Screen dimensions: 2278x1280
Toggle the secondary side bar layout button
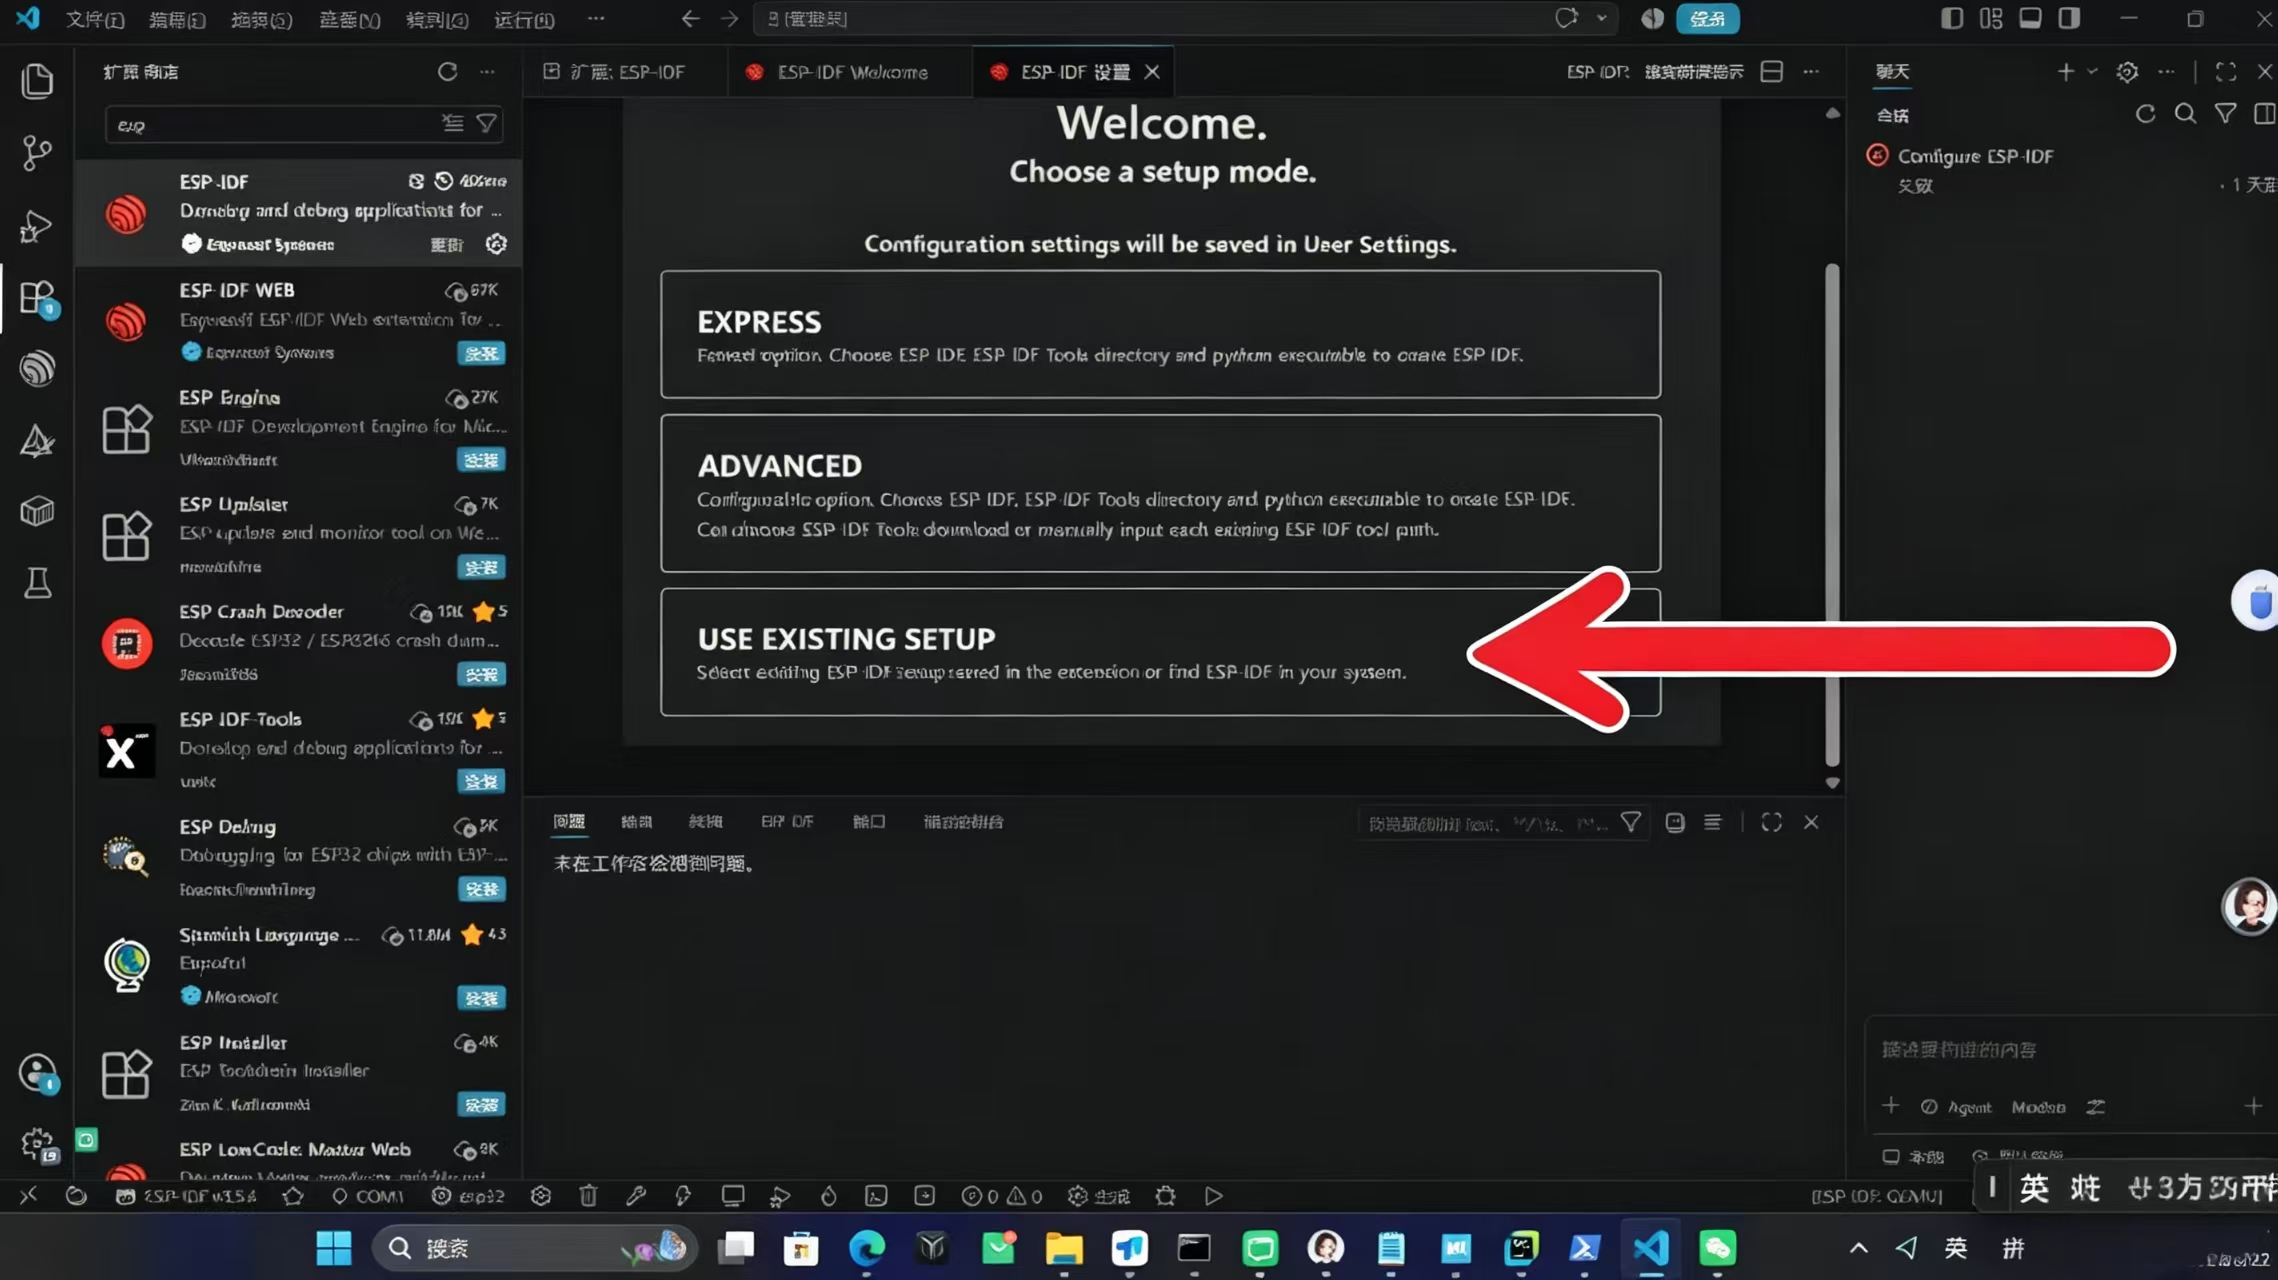coord(2069,19)
